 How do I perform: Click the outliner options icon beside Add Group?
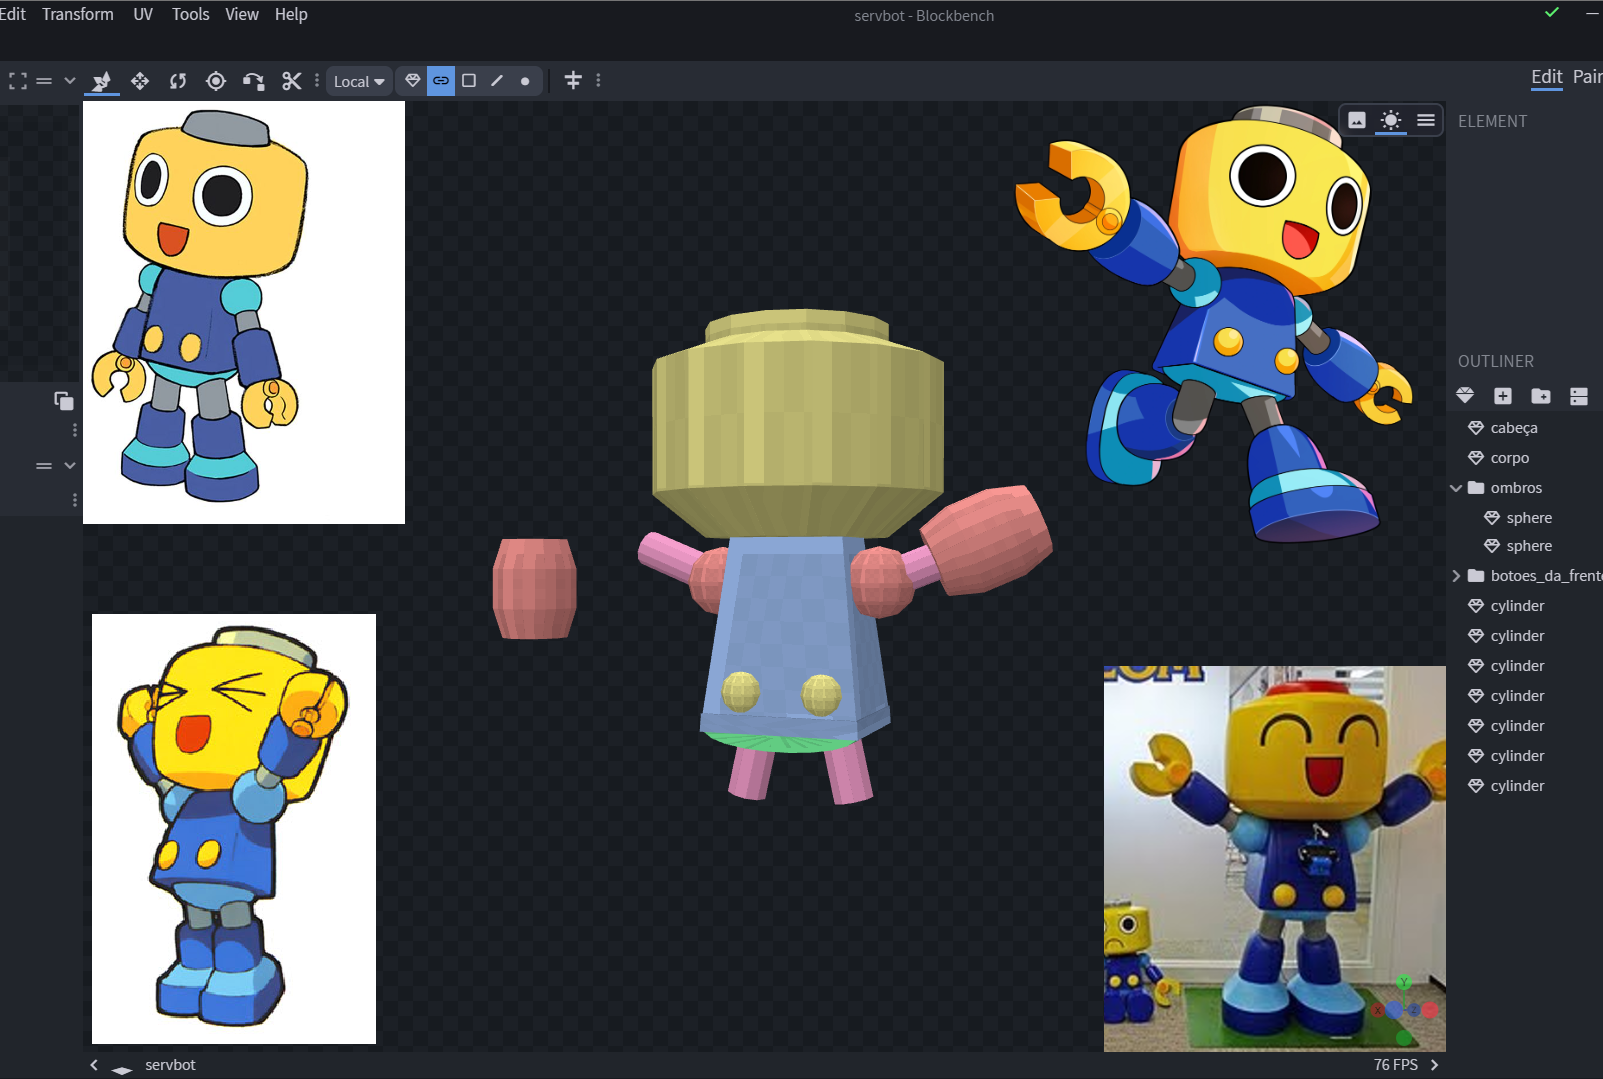pyautogui.click(x=1579, y=396)
